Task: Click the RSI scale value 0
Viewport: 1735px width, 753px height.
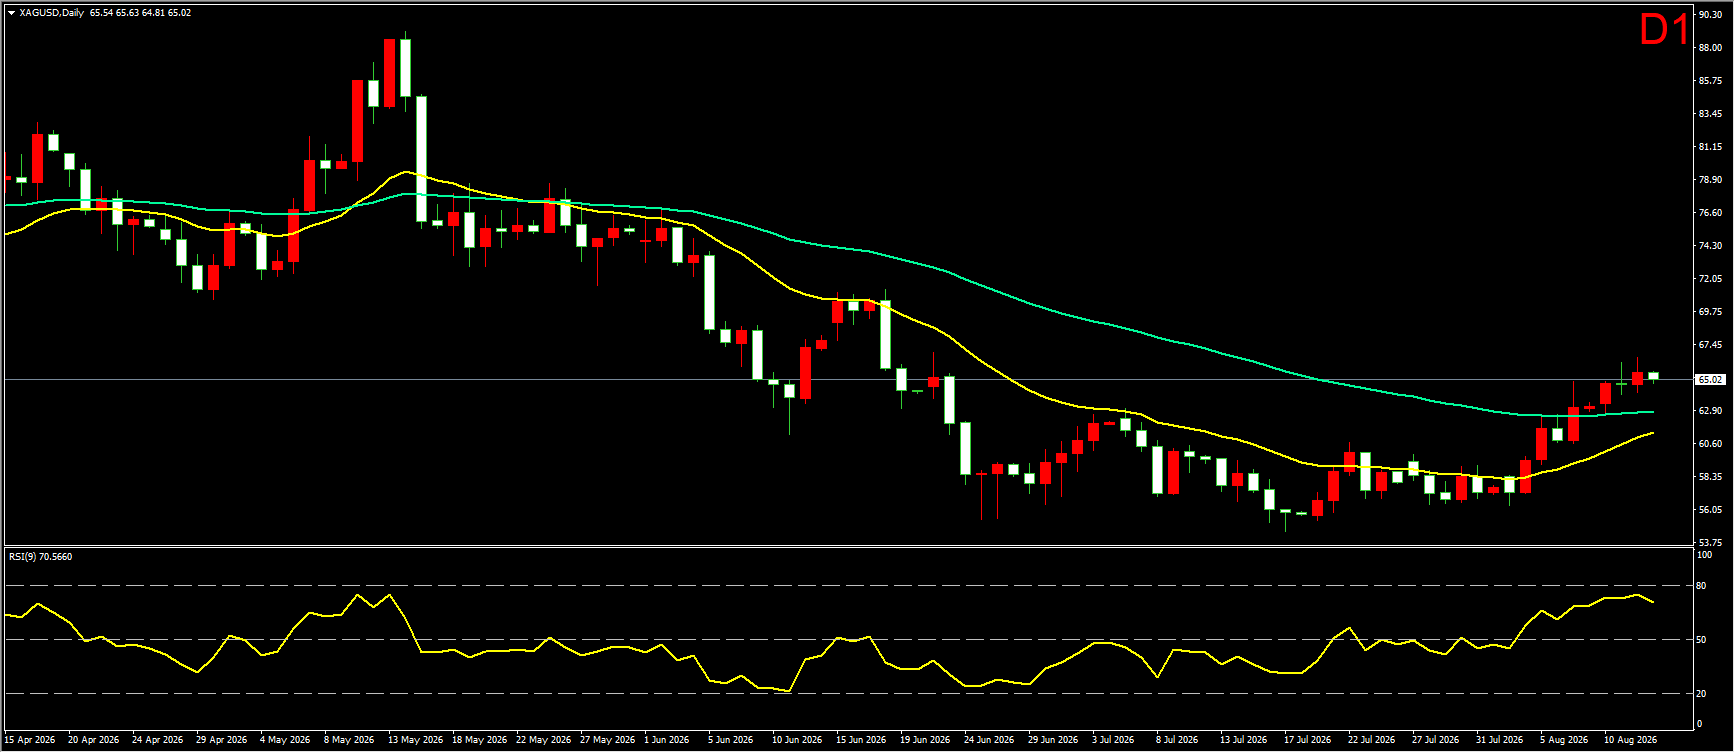Action: pos(1700,724)
